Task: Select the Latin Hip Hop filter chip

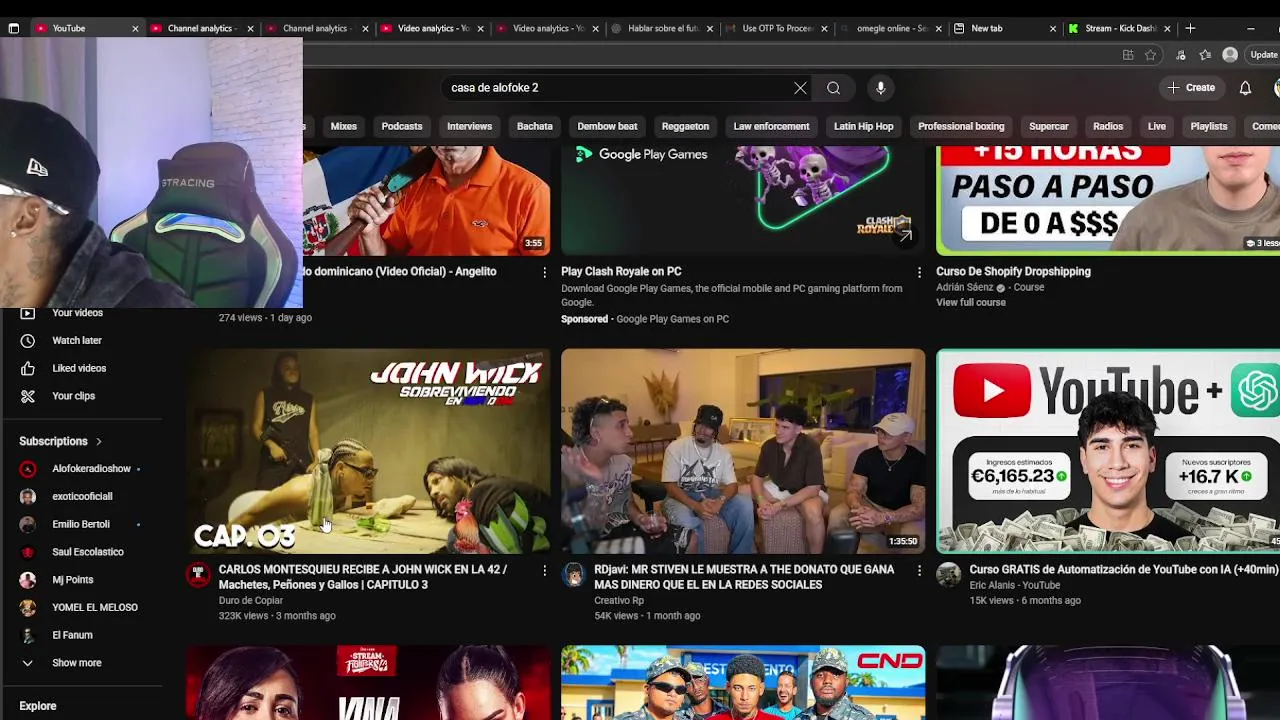Action: pos(864,126)
